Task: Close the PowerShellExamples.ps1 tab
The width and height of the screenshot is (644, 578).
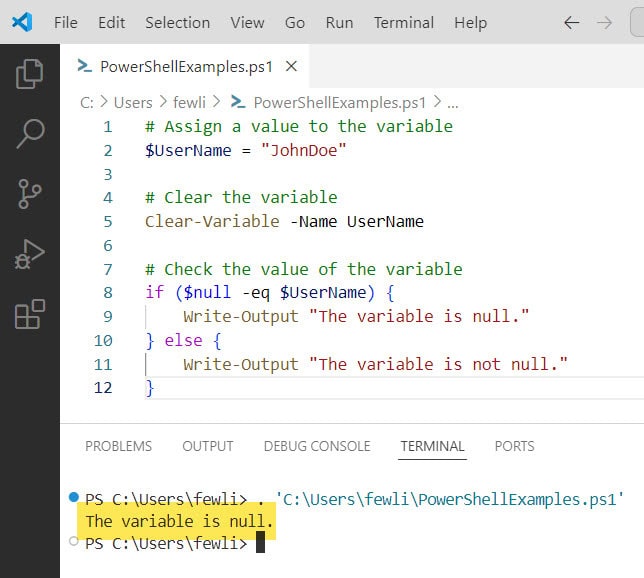Action: [x=291, y=66]
